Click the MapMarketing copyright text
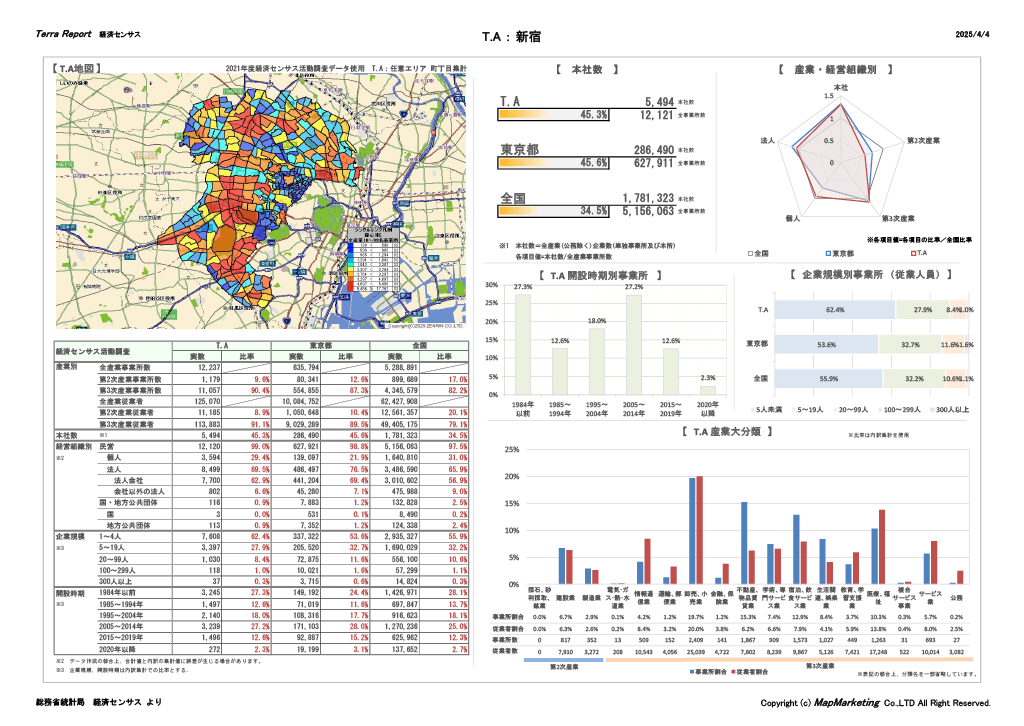The height and width of the screenshot is (726, 1024). 875,702
